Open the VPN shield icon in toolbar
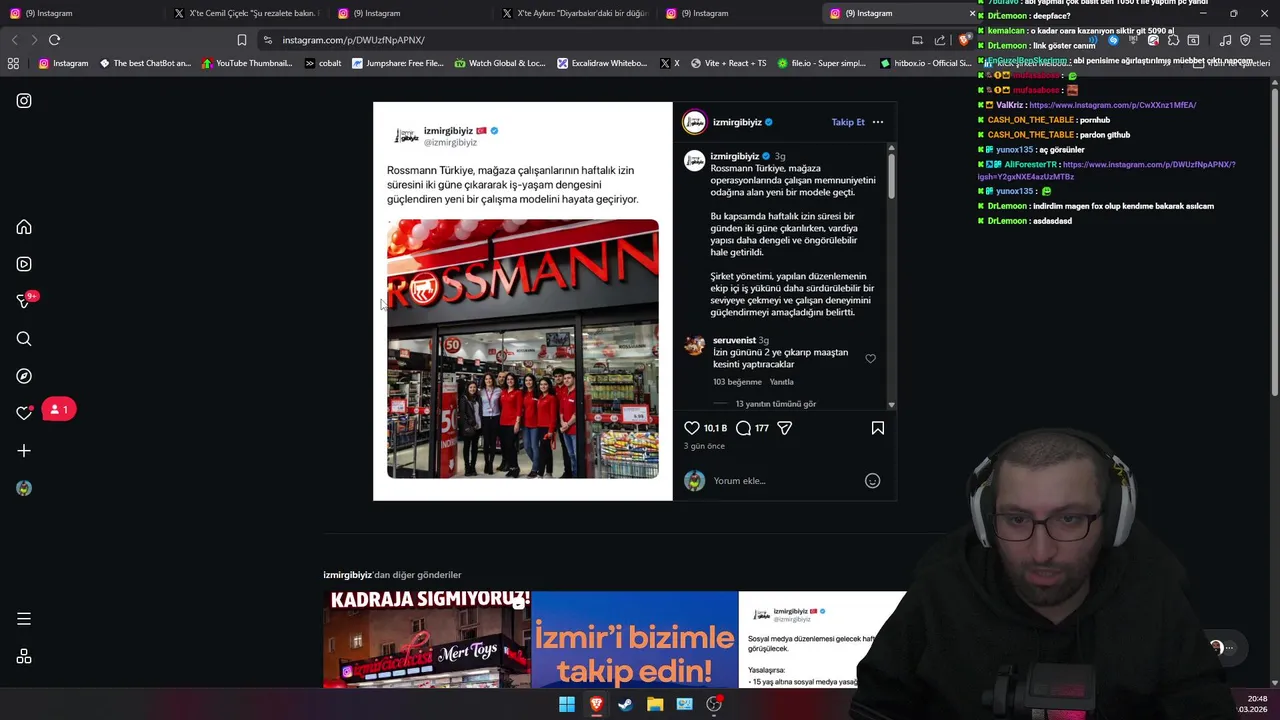 pos(1245,40)
